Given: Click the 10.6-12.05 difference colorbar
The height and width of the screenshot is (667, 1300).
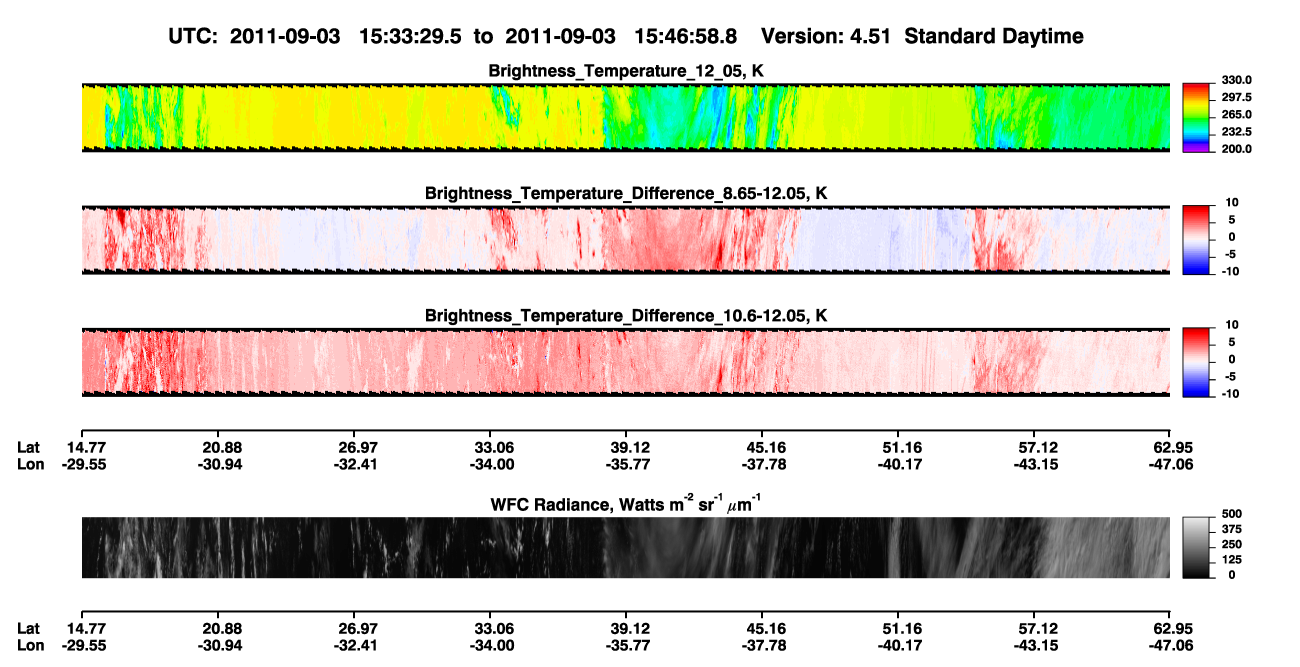Looking at the screenshot, I should [x=1194, y=361].
